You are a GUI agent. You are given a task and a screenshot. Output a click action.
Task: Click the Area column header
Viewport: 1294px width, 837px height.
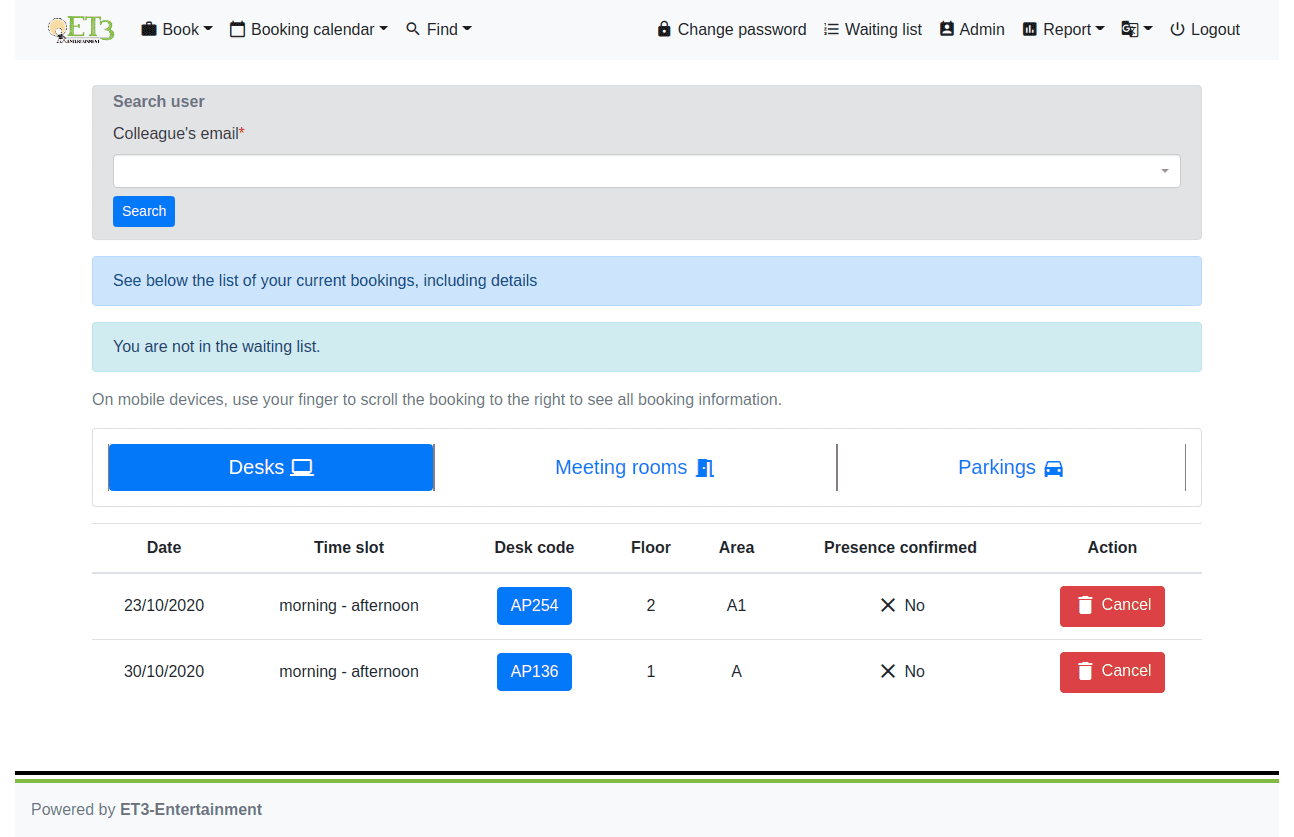736,548
